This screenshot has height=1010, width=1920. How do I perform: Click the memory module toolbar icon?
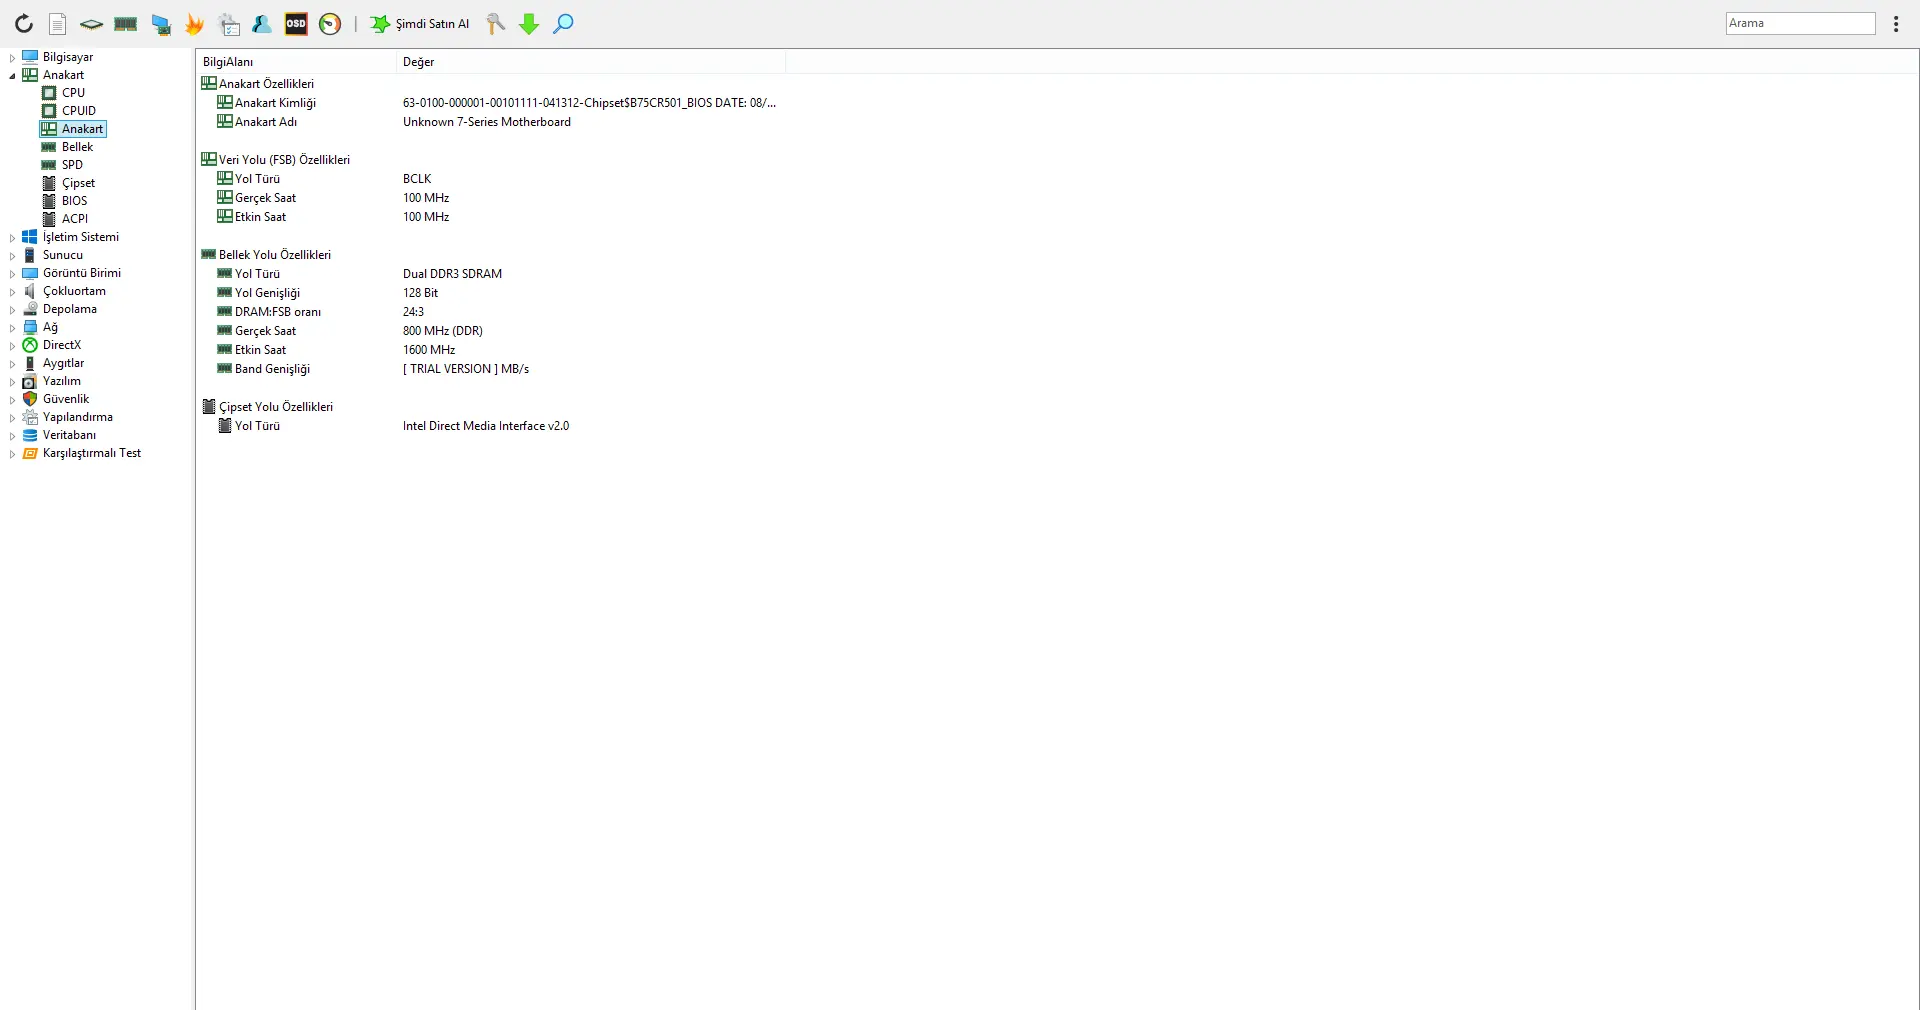point(126,24)
